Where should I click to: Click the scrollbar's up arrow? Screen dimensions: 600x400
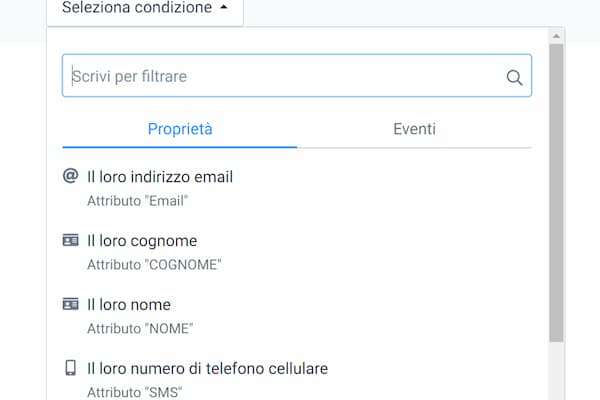(x=557, y=35)
